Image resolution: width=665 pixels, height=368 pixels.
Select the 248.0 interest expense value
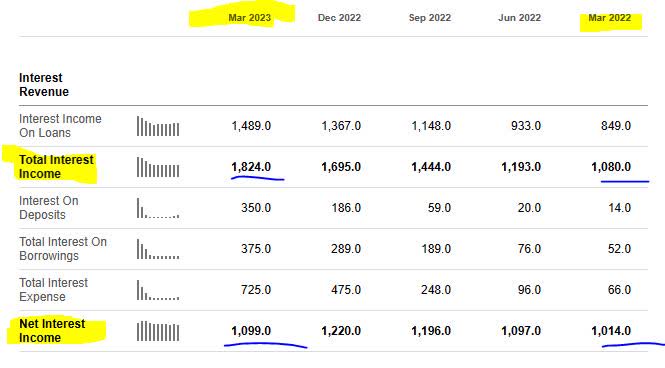[436, 290]
